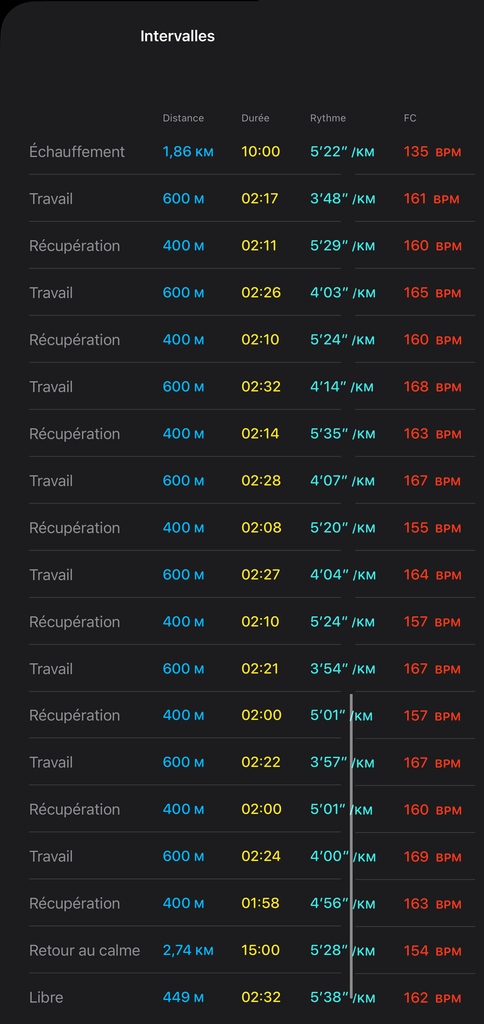Image resolution: width=484 pixels, height=1024 pixels.
Task: Click the 15:00 duration value
Action: (261, 950)
